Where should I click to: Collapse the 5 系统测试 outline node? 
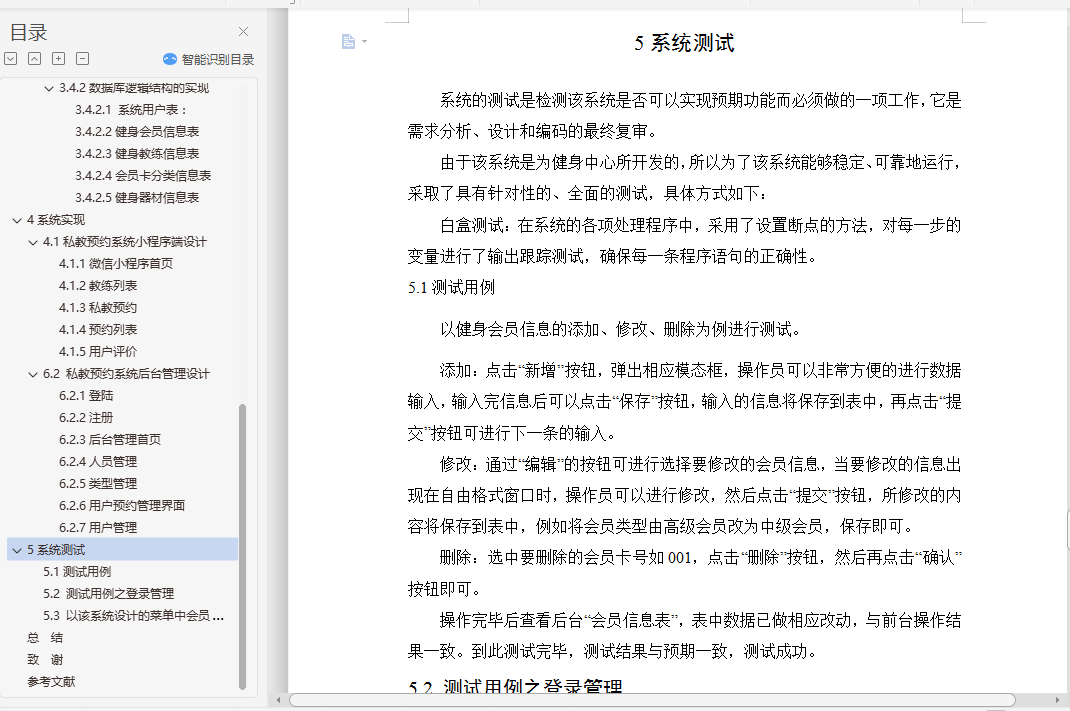(17, 550)
